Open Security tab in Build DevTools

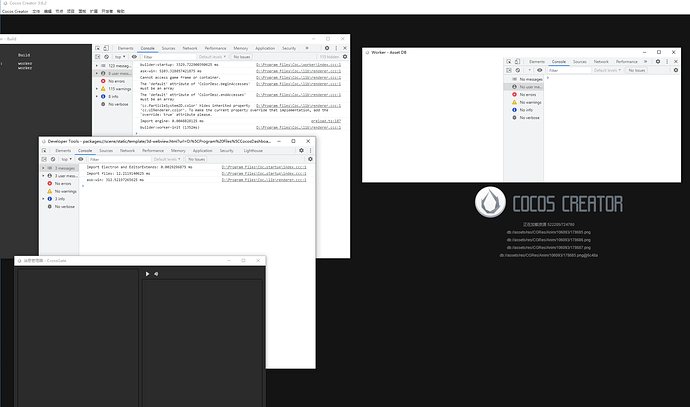click(289, 48)
